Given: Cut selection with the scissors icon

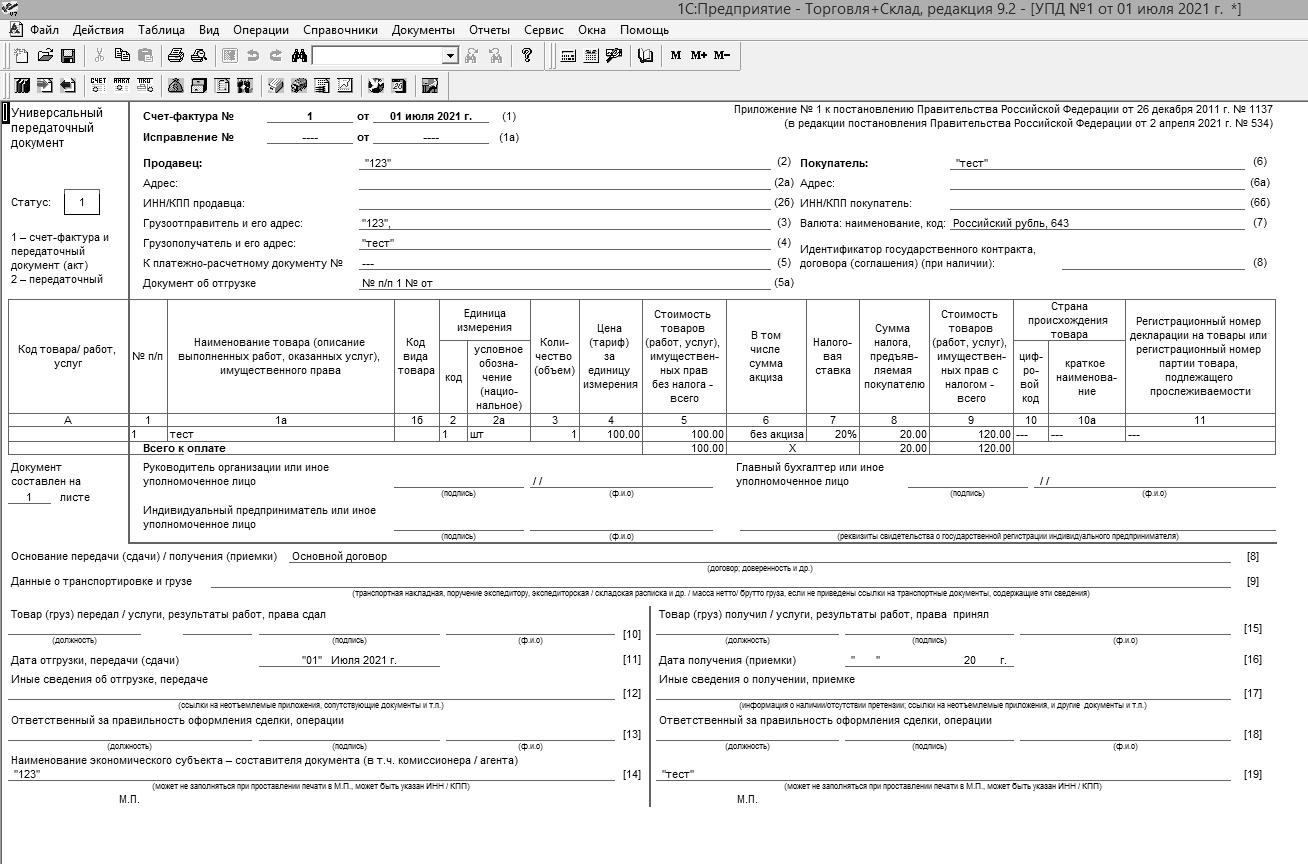Looking at the screenshot, I should point(99,56).
